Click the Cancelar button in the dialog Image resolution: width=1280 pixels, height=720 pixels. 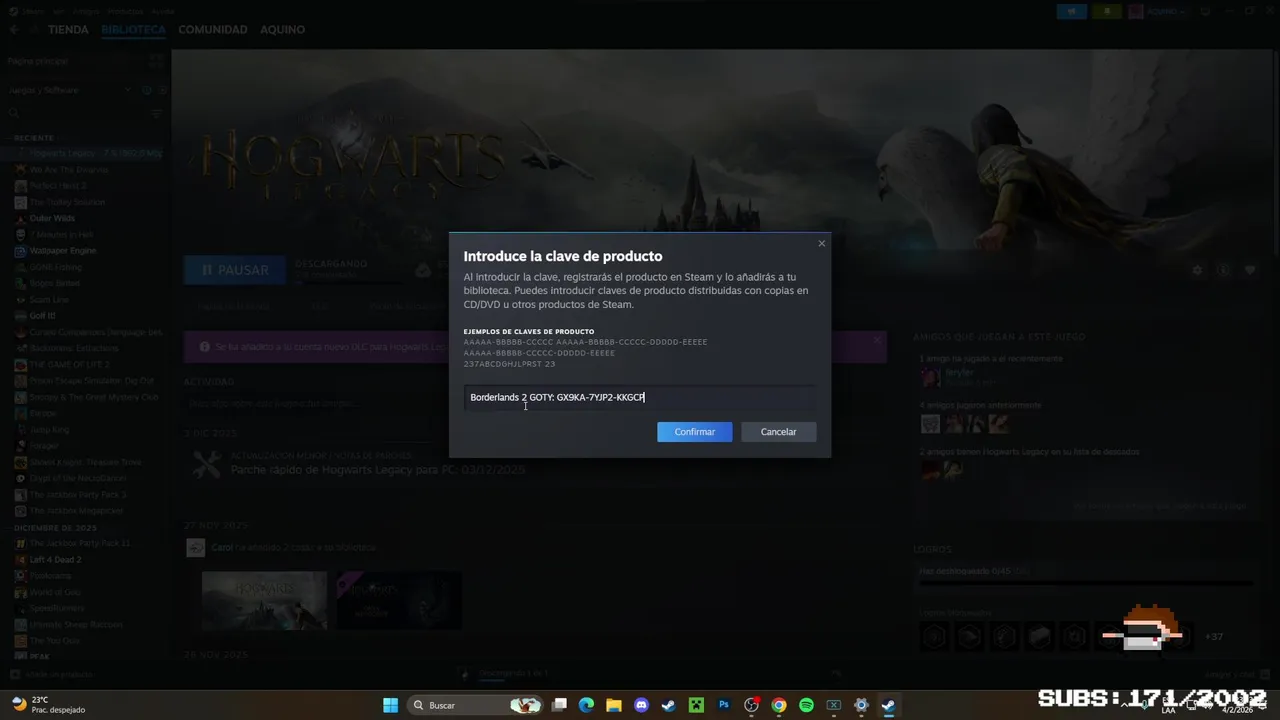coord(778,432)
